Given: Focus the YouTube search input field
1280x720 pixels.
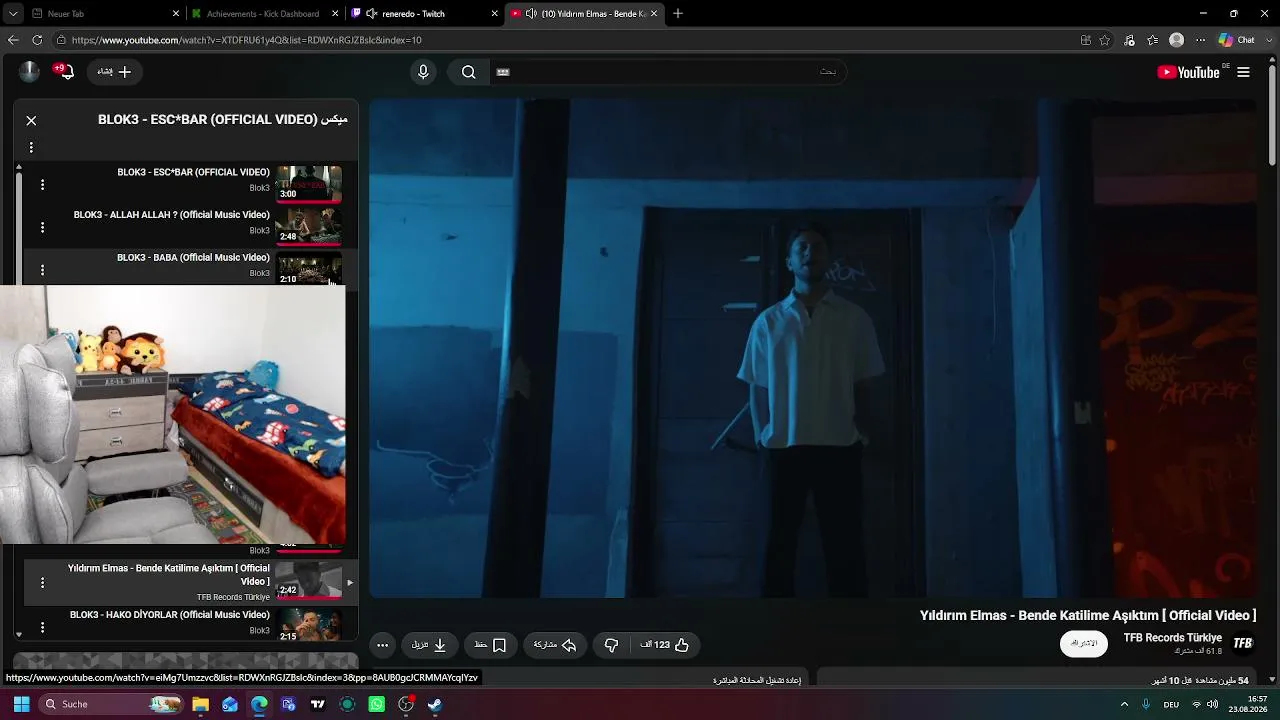Looking at the screenshot, I should coord(668,72).
